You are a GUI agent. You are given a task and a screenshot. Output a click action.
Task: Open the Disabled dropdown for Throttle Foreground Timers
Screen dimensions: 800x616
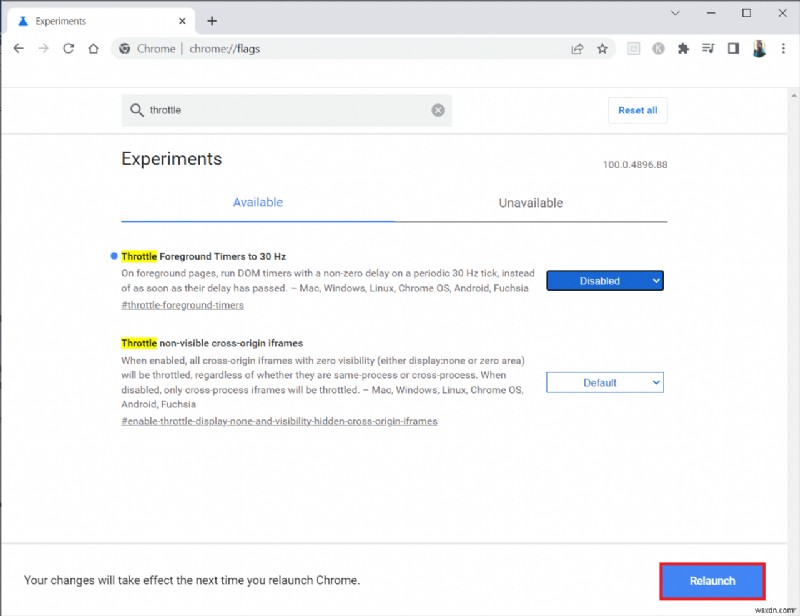tap(604, 281)
